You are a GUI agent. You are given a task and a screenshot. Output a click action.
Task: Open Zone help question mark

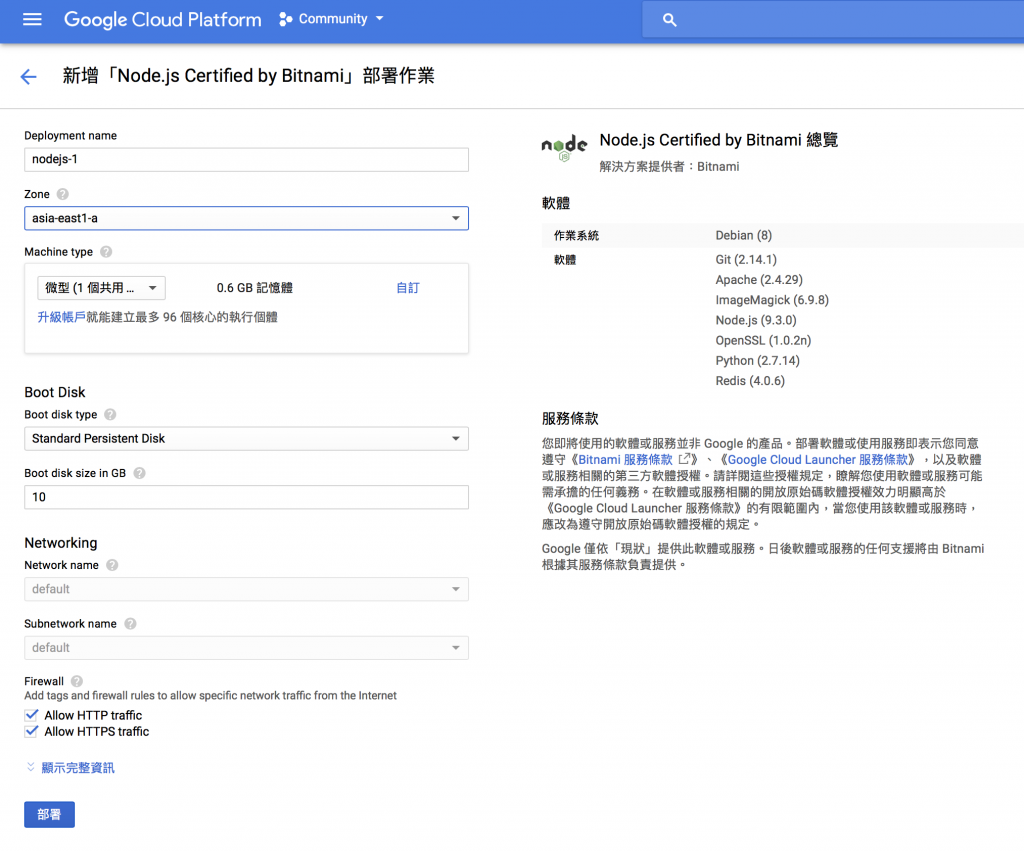[63, 194]
